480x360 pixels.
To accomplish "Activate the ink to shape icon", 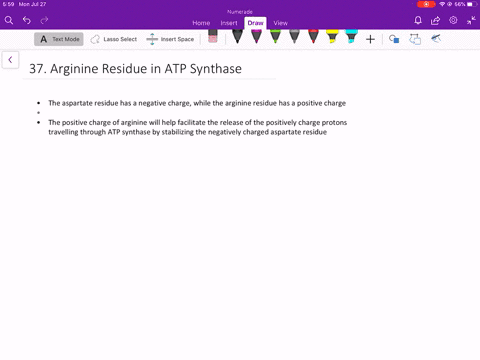I will coord(415,39).
